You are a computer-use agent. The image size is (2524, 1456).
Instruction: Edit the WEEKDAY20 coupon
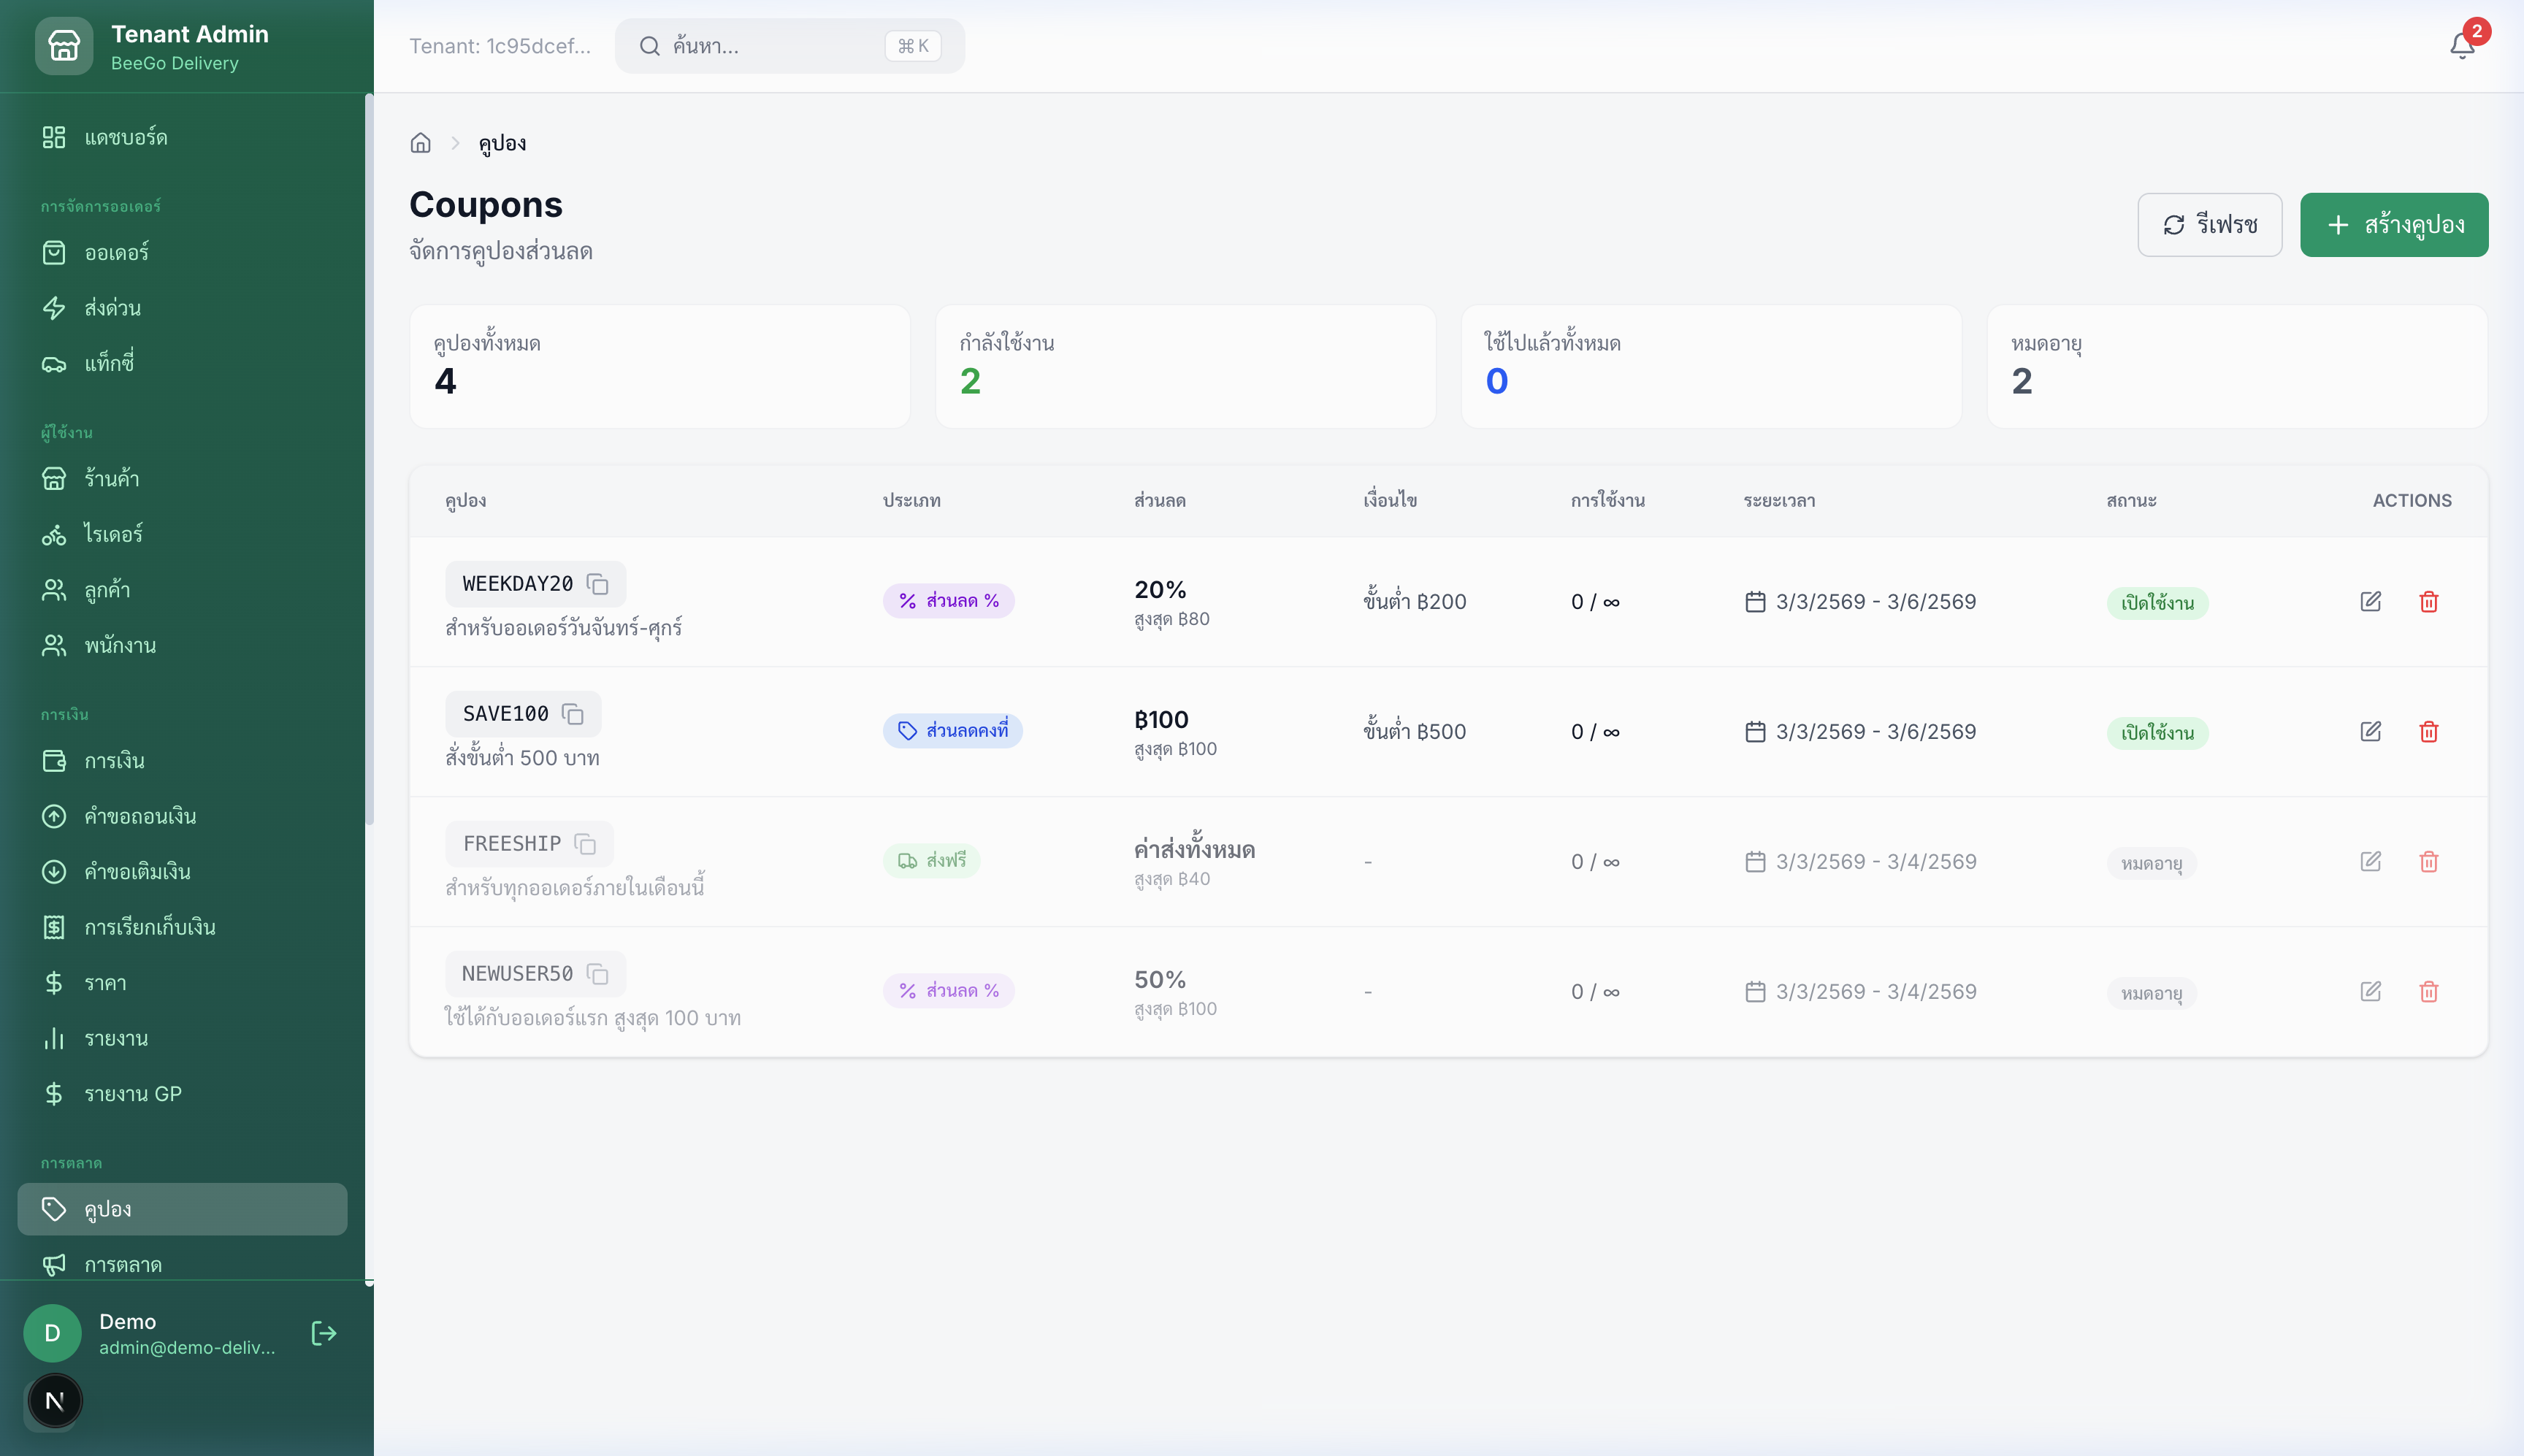pyautogui.click(x=2370, y=601)
